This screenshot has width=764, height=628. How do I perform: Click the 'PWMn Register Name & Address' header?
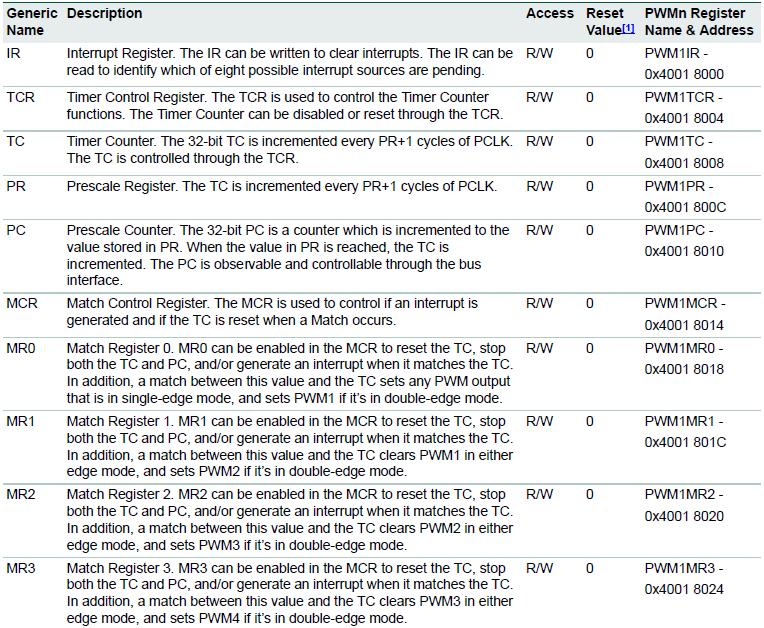(698, 22)
